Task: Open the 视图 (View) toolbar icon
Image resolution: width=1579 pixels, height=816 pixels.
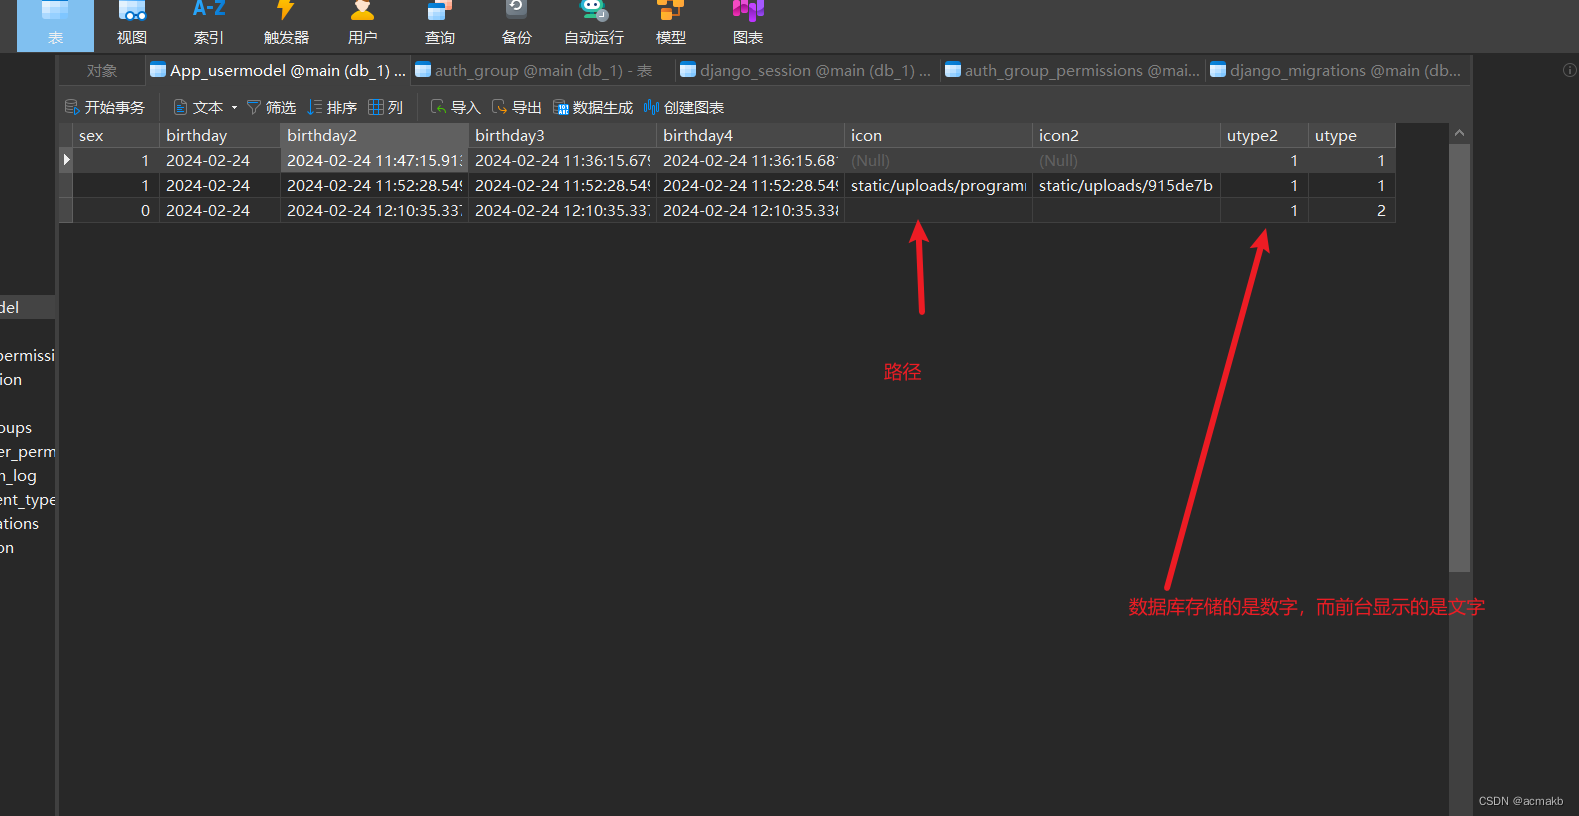Action: [132, 25]
